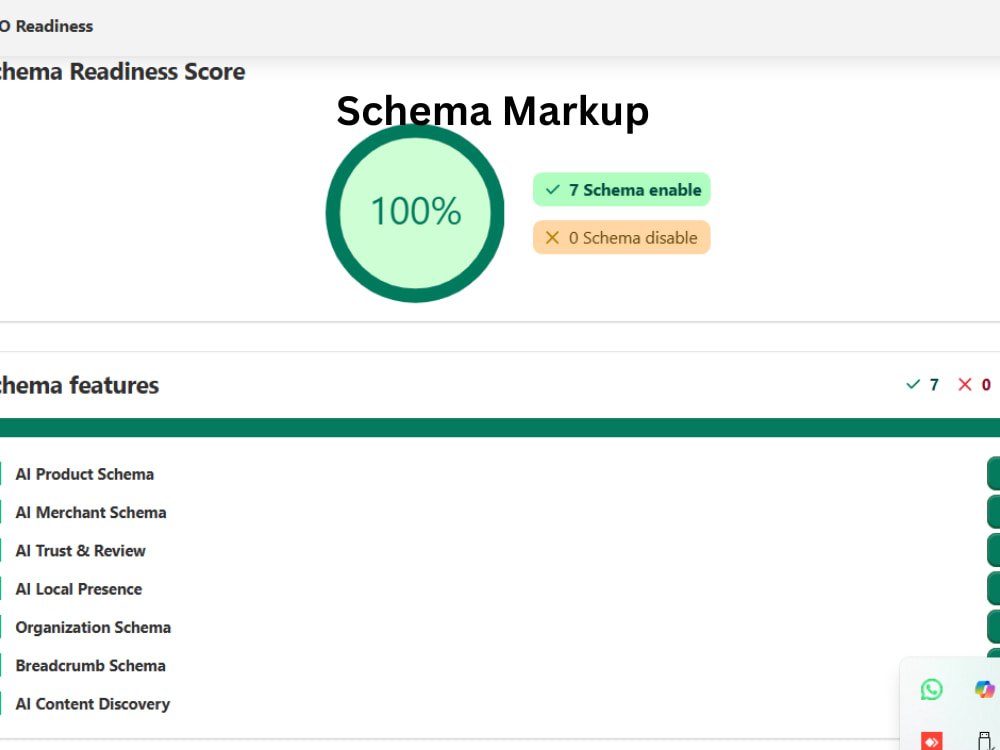Select the Organization Schema row
The height and width of the screenshot is (750, 1000).
500,627
